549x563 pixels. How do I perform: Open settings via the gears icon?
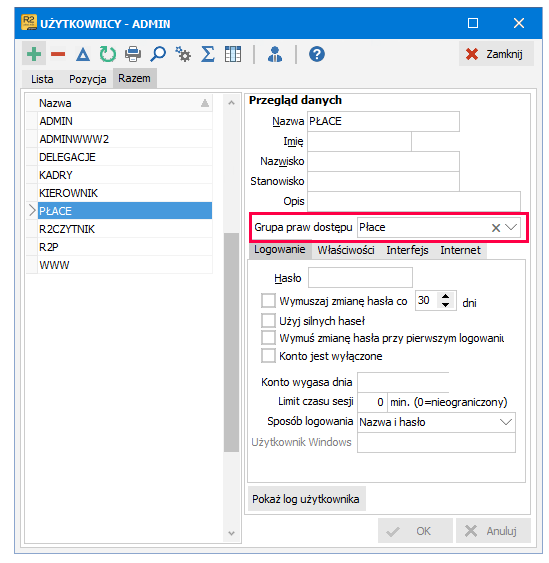click(x=183, y=54)
